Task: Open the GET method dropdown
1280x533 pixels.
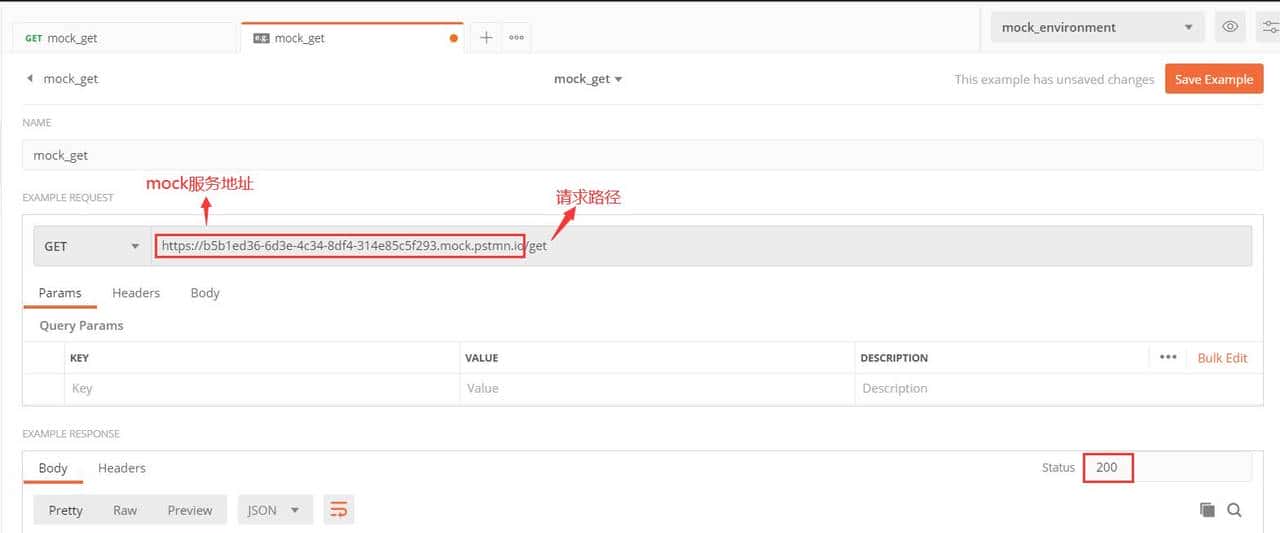Action: click(x=92, y=246)
